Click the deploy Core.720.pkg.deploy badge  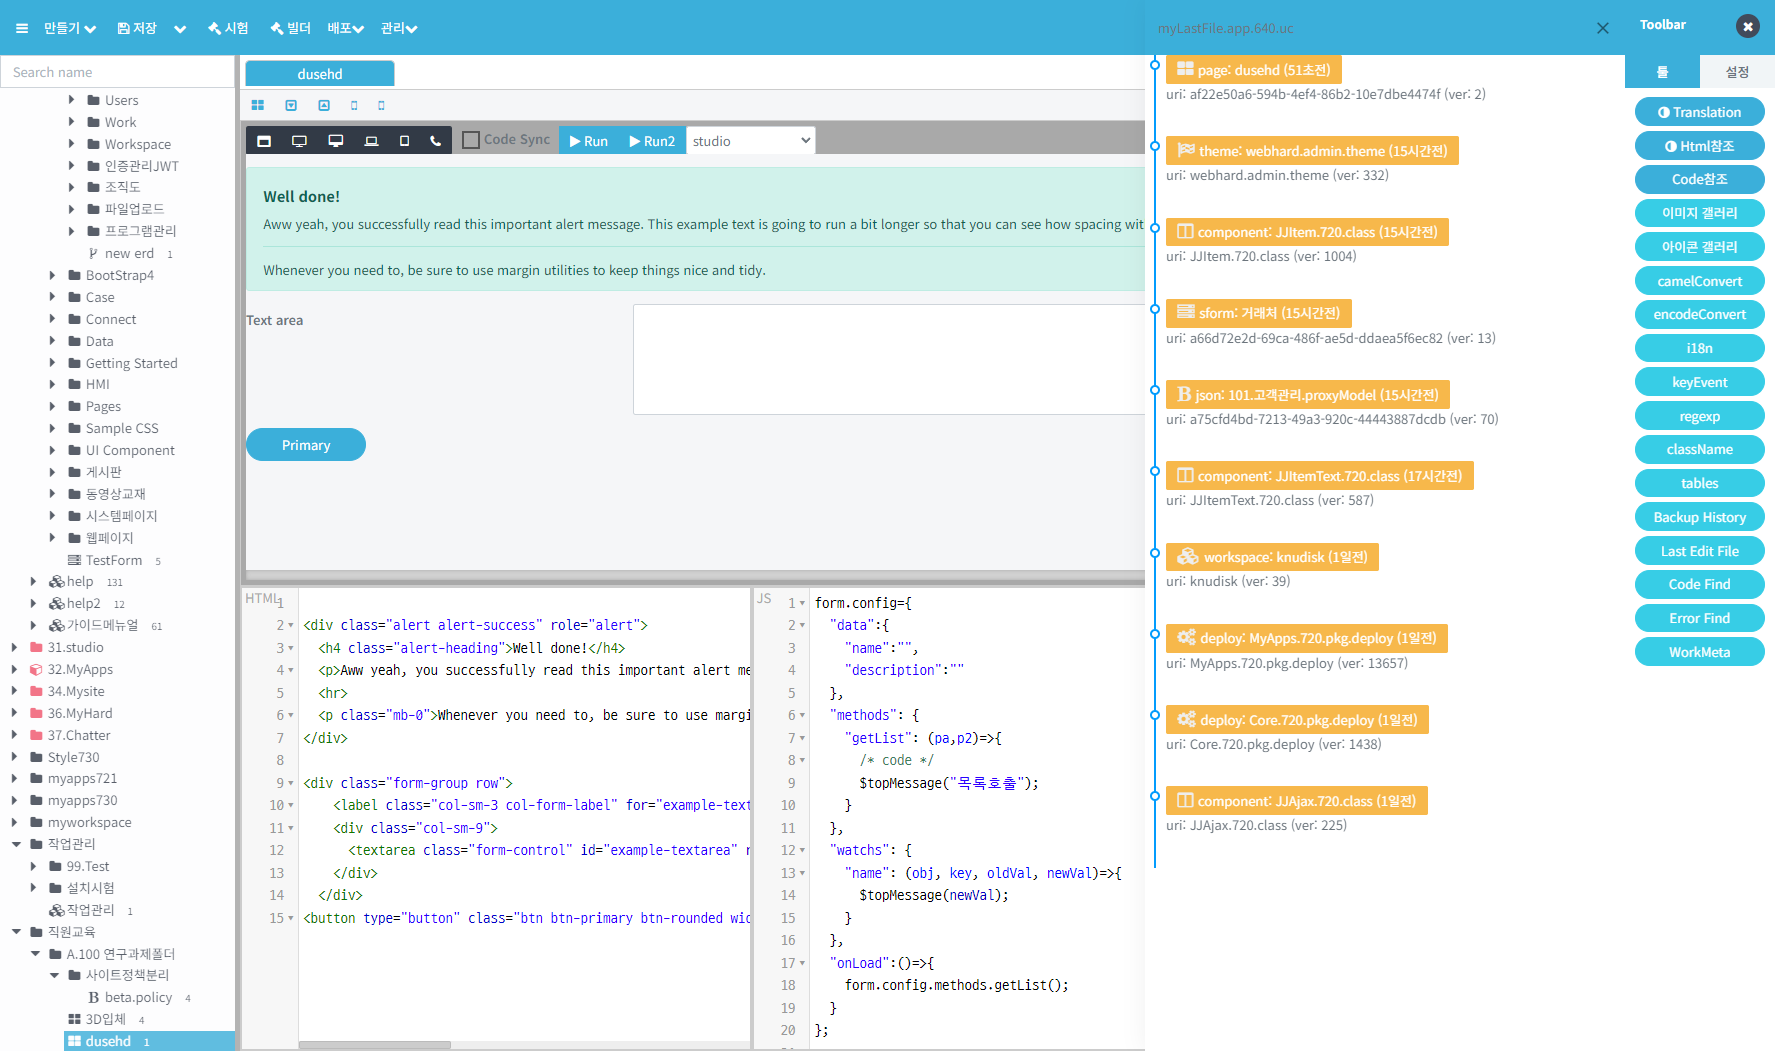click(x=1297, y=720)
